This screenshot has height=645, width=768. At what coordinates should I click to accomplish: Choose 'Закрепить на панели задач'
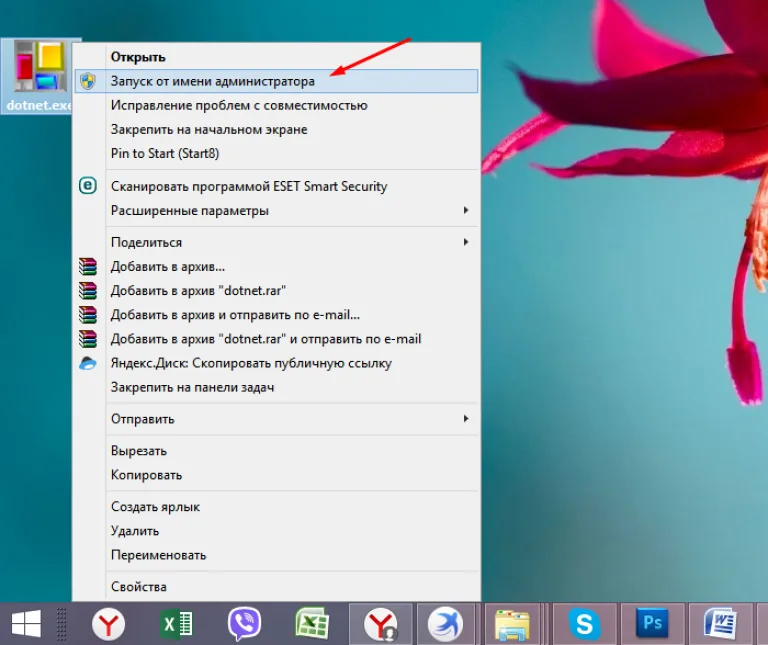click(x=192, y=387)
